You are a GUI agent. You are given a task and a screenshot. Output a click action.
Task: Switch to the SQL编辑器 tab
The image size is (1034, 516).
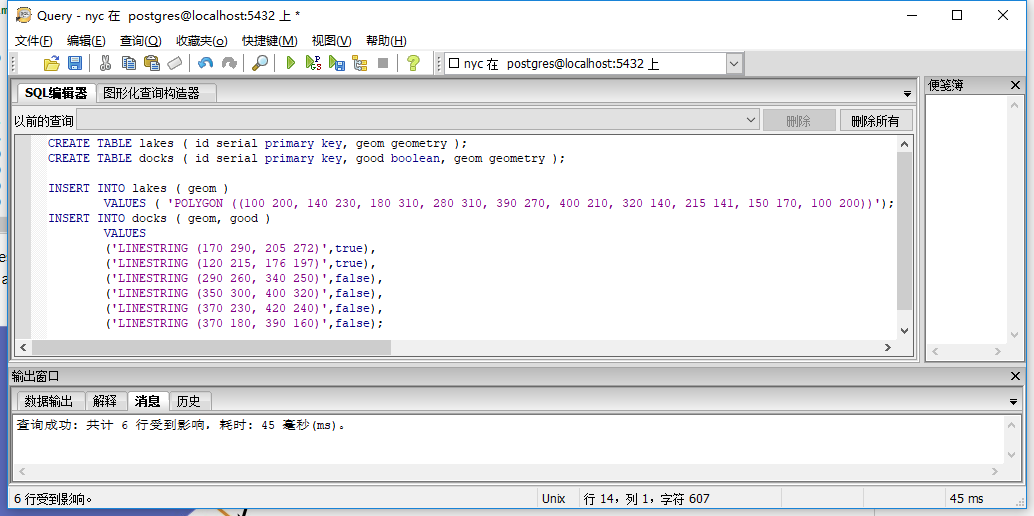(56, 93)
